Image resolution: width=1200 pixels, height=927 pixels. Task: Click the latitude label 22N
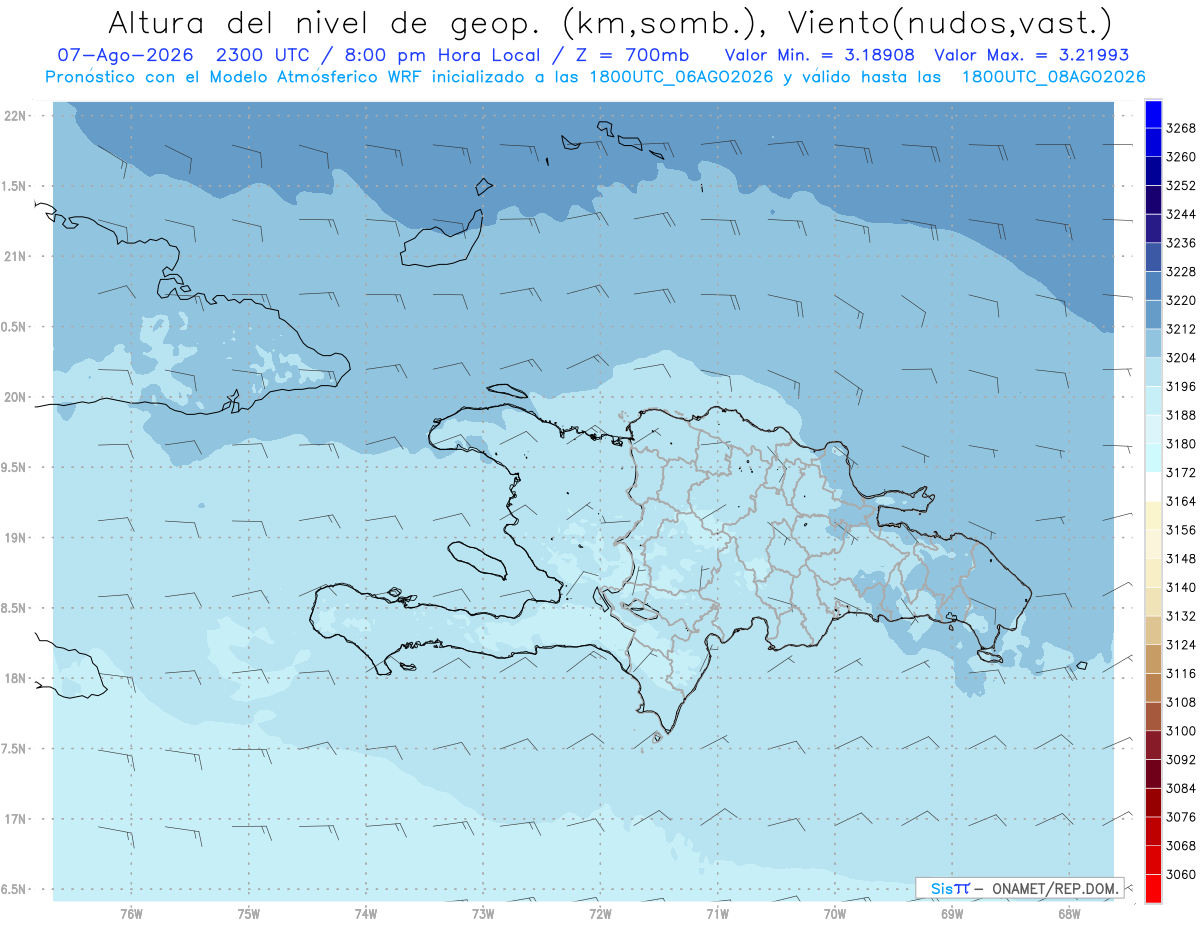pos(15,115)
